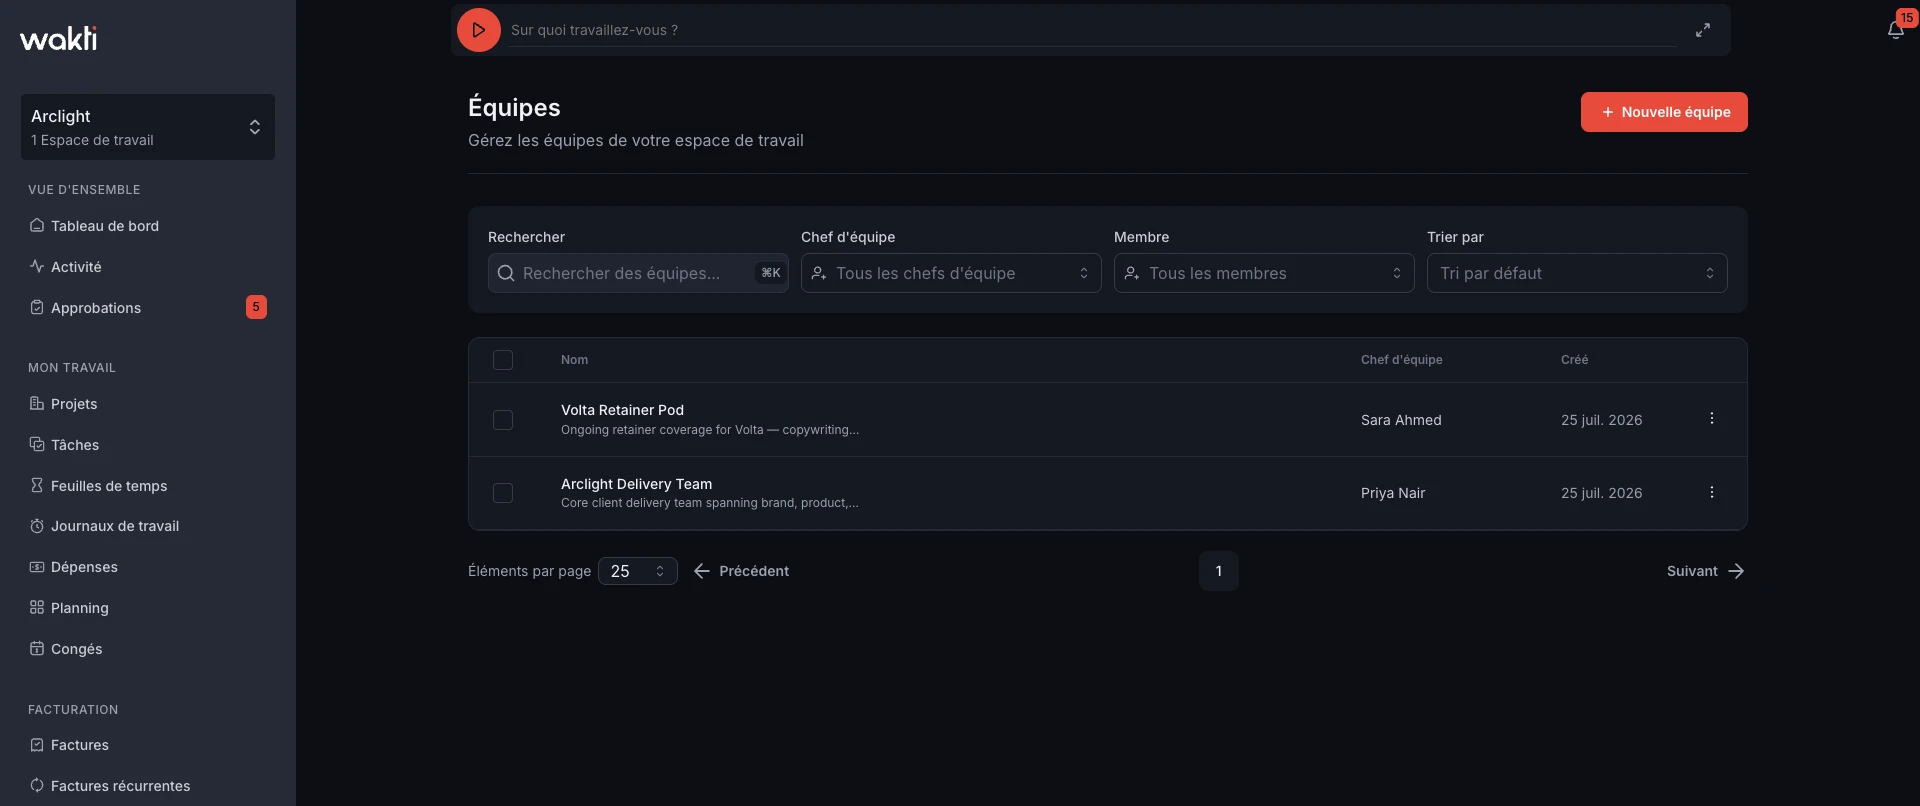Focus the Rechercher des équipes search field
Screen dimensions: 1920x806
click(x=638, y=273)
